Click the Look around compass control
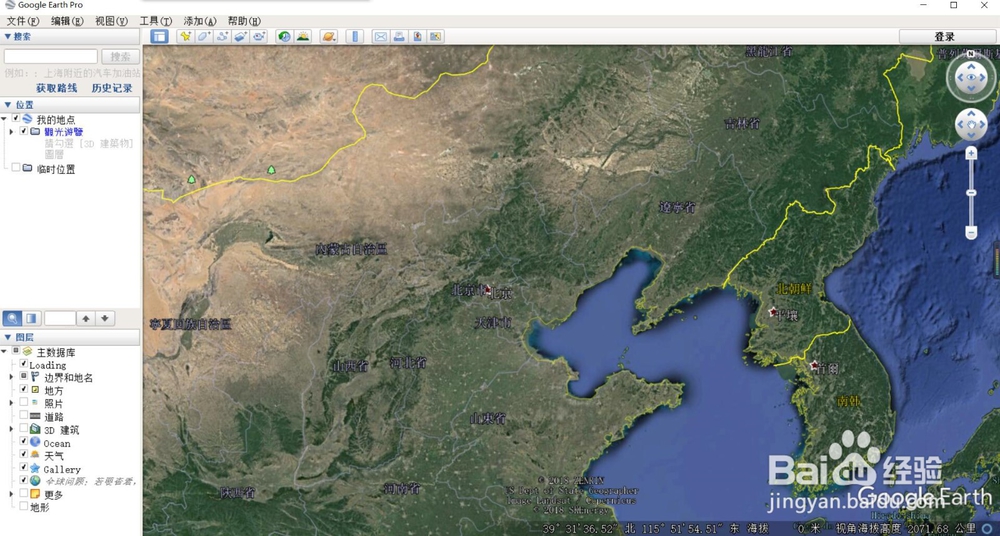Image resolution: width=1000 pixels, height=536 pixels. pos(971,77)
